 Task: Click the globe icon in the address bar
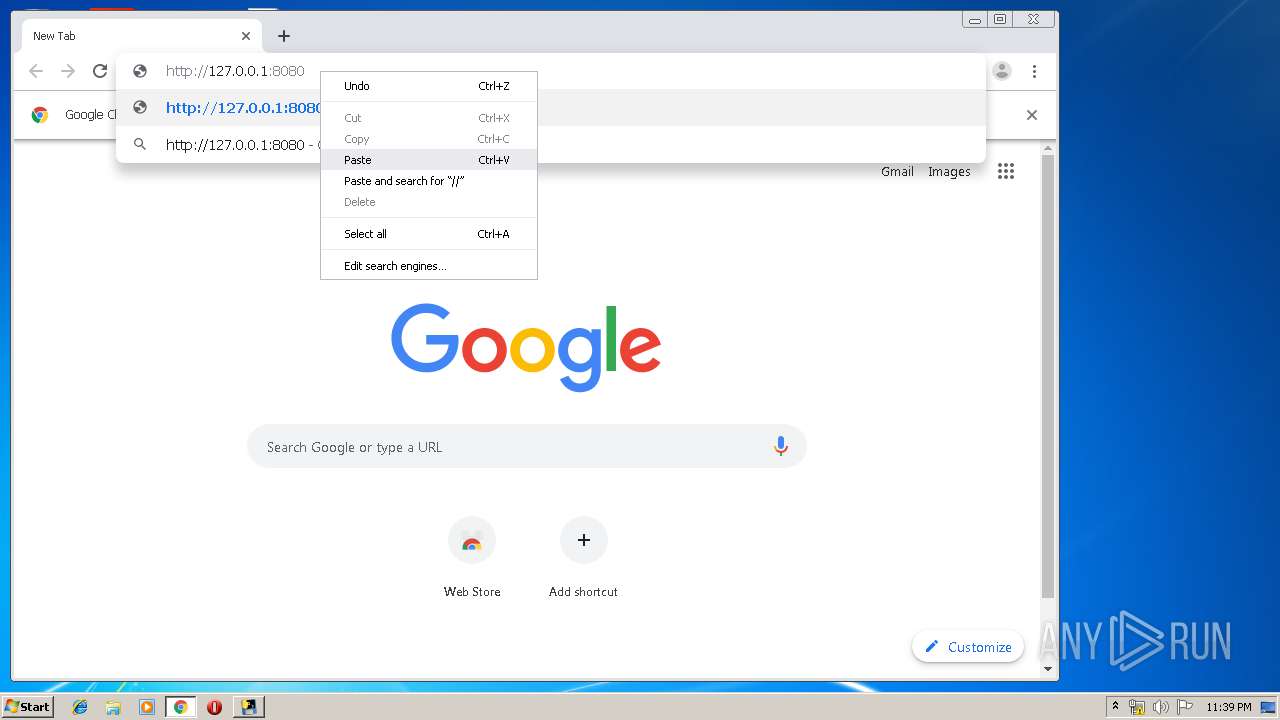tap(141, 71)
